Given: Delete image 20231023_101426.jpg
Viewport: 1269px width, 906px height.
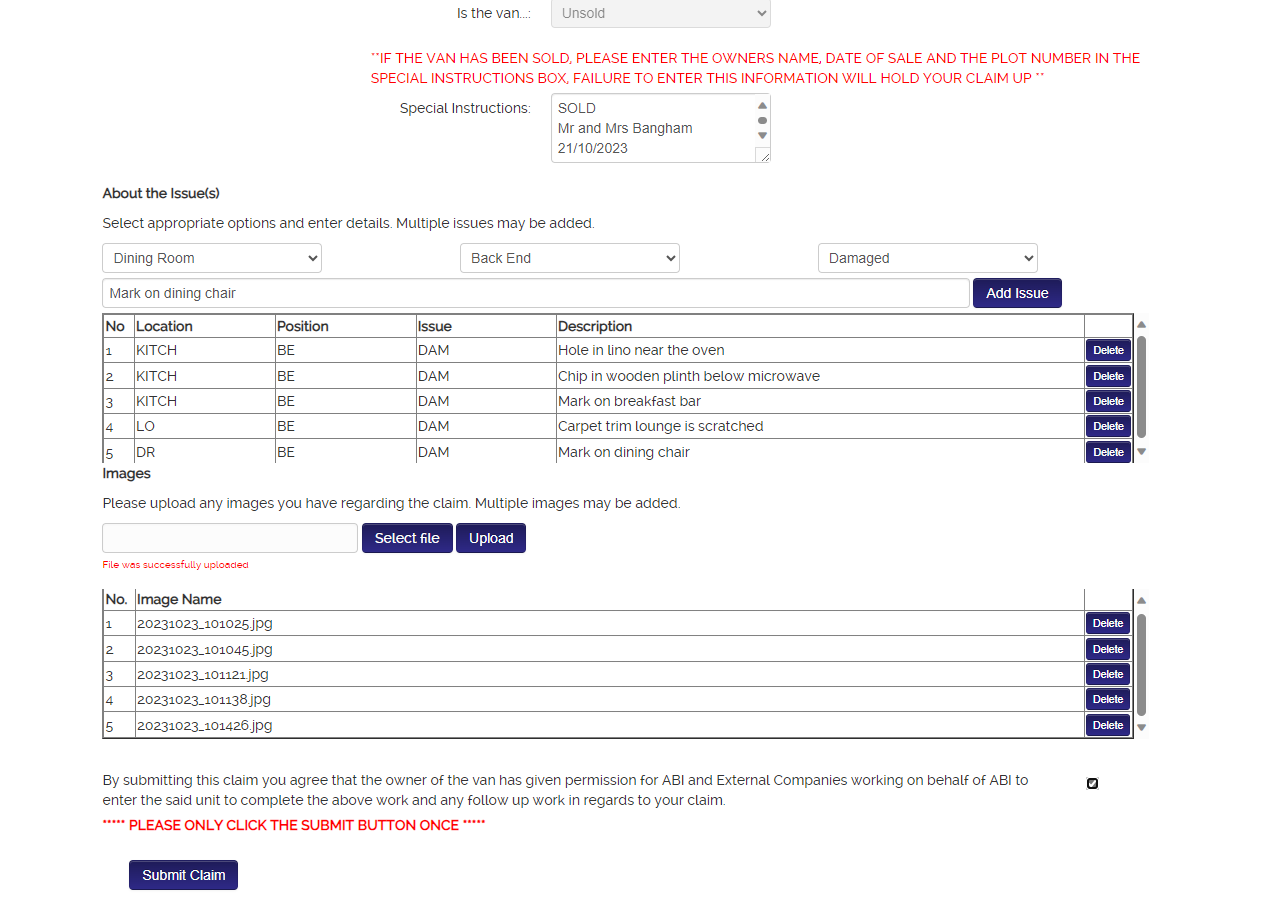Looking at the screenshot, I should pos(1107,725).
